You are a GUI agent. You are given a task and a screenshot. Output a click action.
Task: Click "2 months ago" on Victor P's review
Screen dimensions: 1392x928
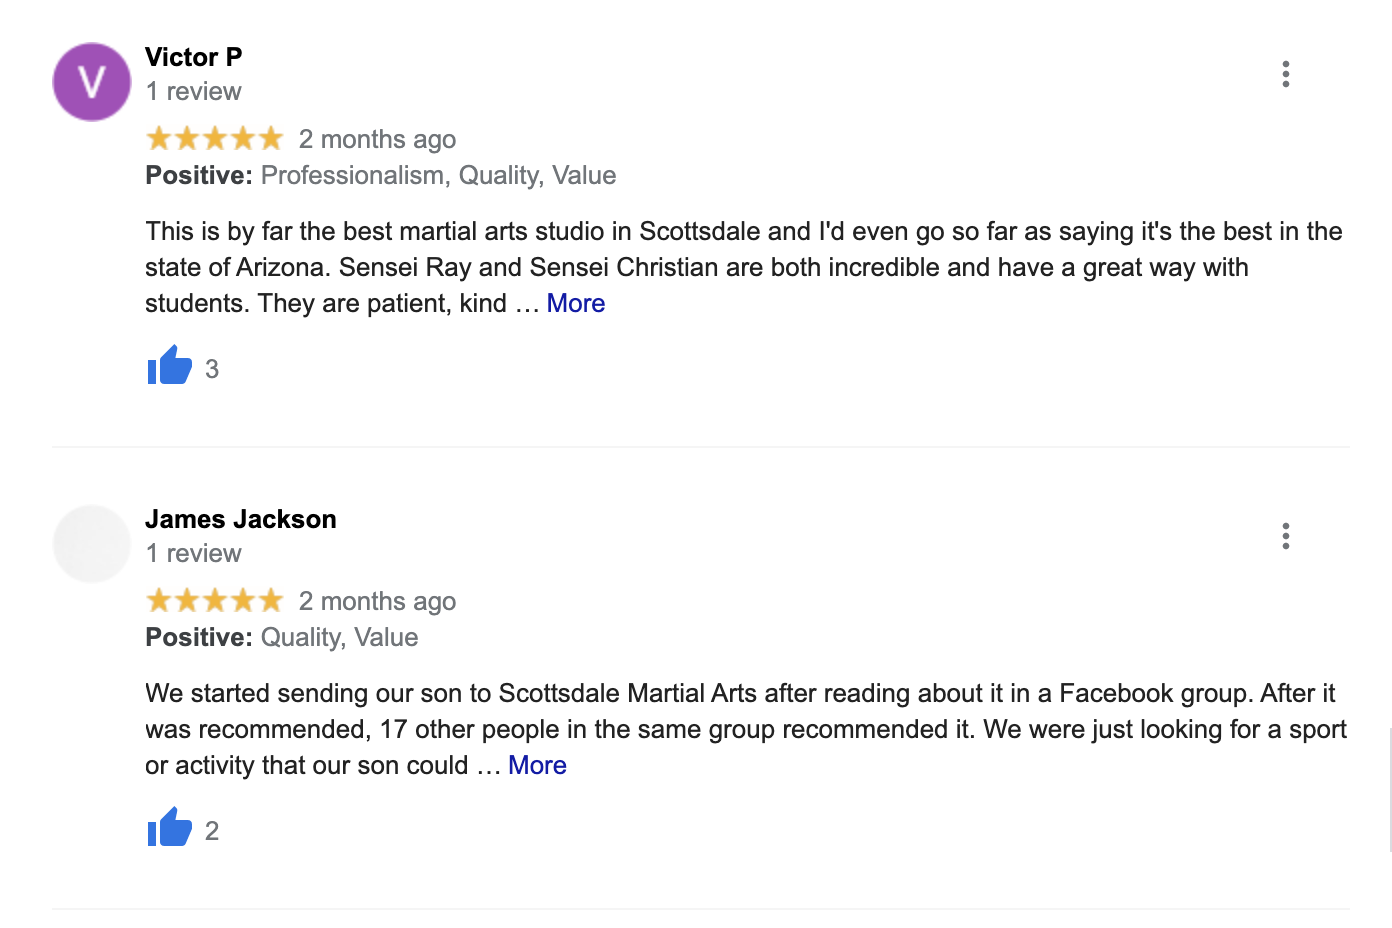pyautogui.click(x=377, y=139)
